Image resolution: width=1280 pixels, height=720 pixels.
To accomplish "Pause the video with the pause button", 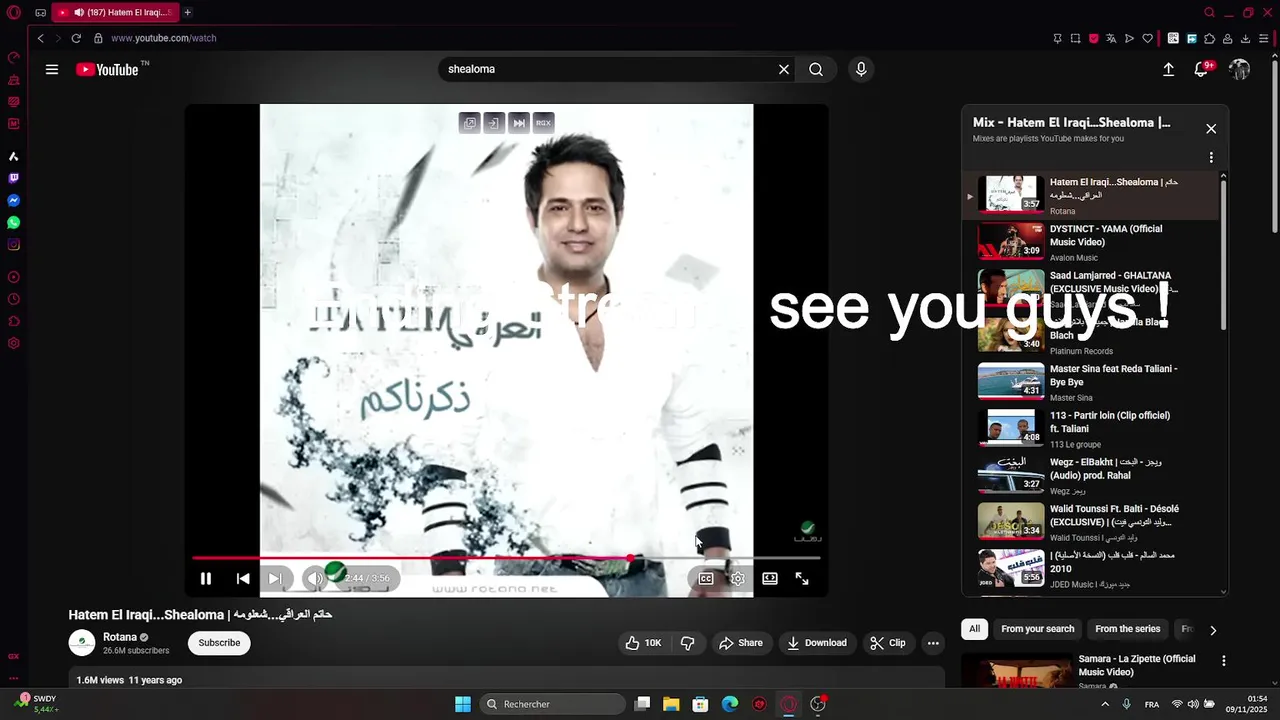I will 205,578.
